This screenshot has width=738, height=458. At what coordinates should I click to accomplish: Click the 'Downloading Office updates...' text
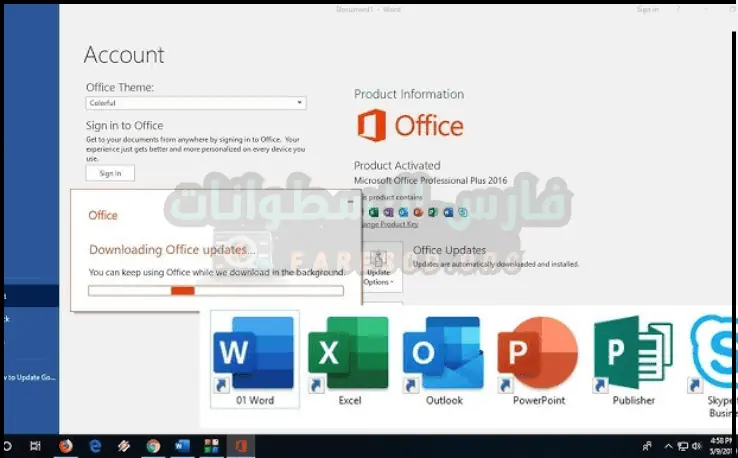click(172, 250)
